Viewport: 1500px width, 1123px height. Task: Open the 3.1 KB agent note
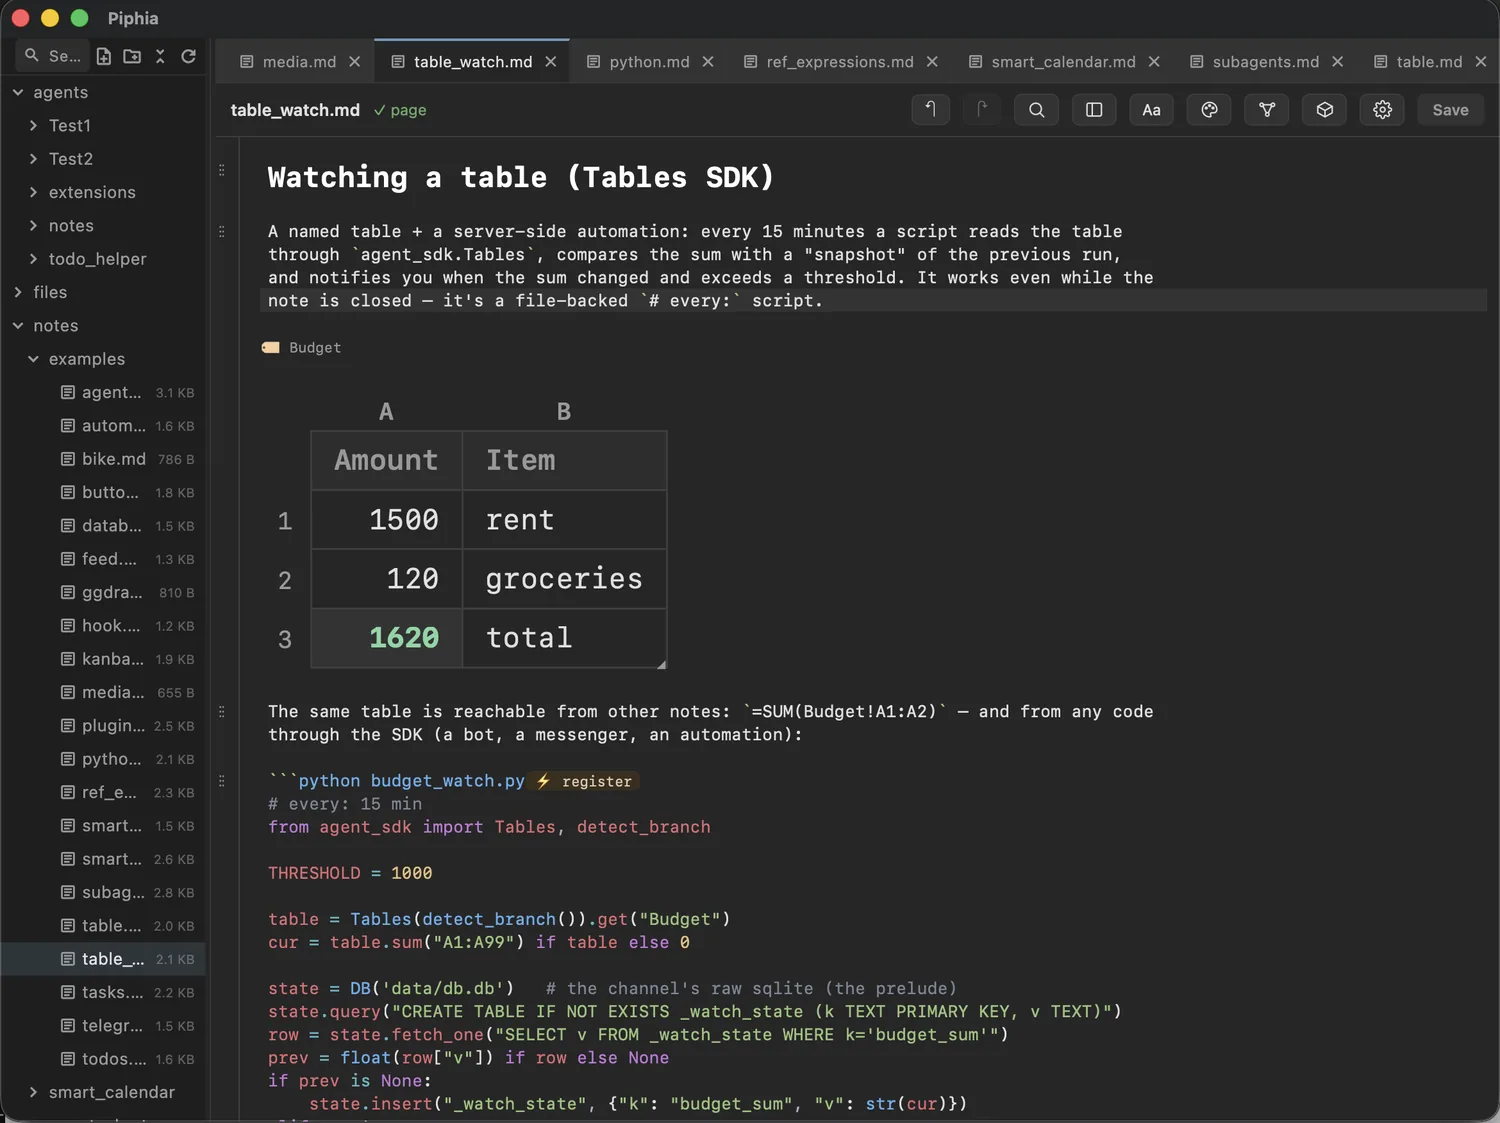point(104,392)
